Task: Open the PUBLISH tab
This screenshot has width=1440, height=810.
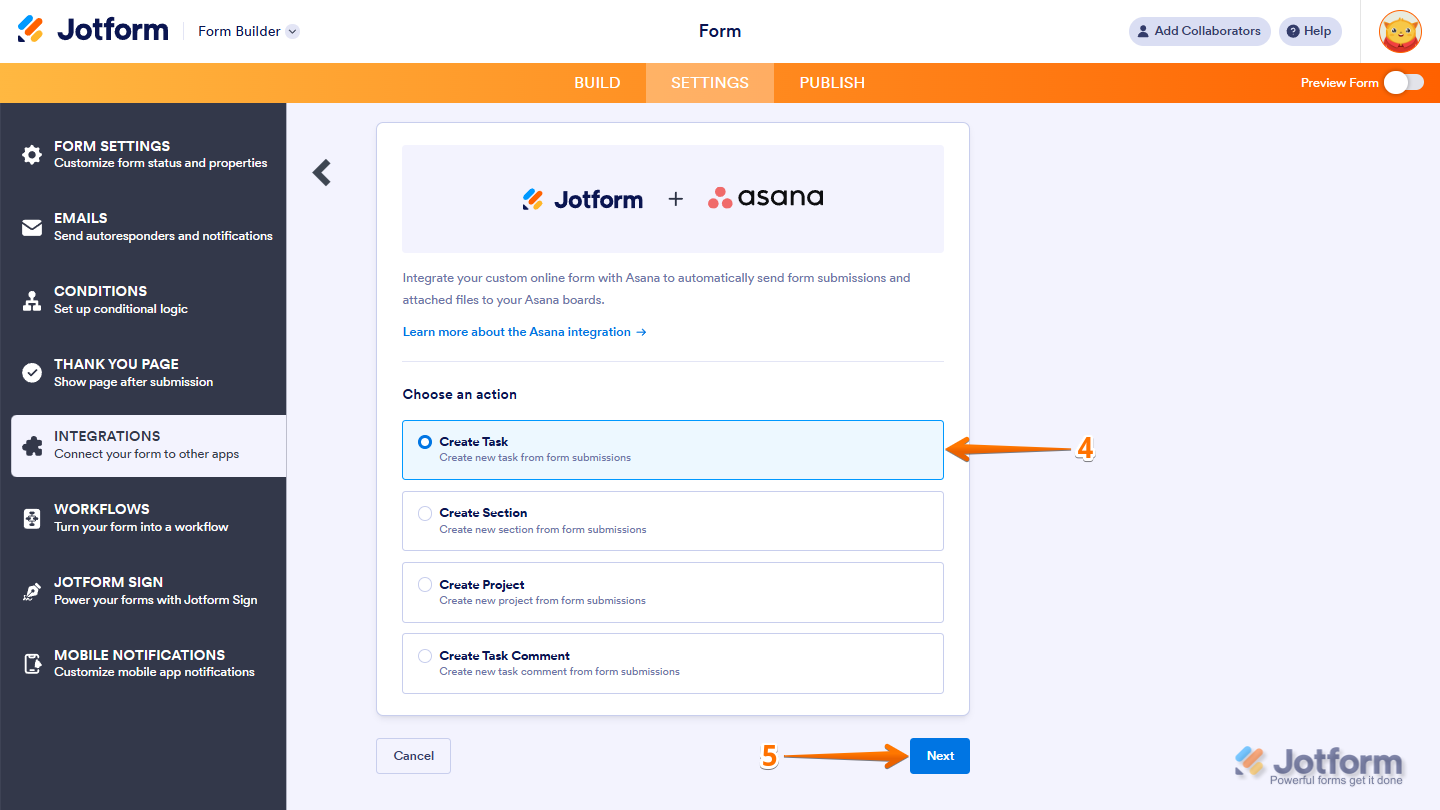Action: pos(831,83)
